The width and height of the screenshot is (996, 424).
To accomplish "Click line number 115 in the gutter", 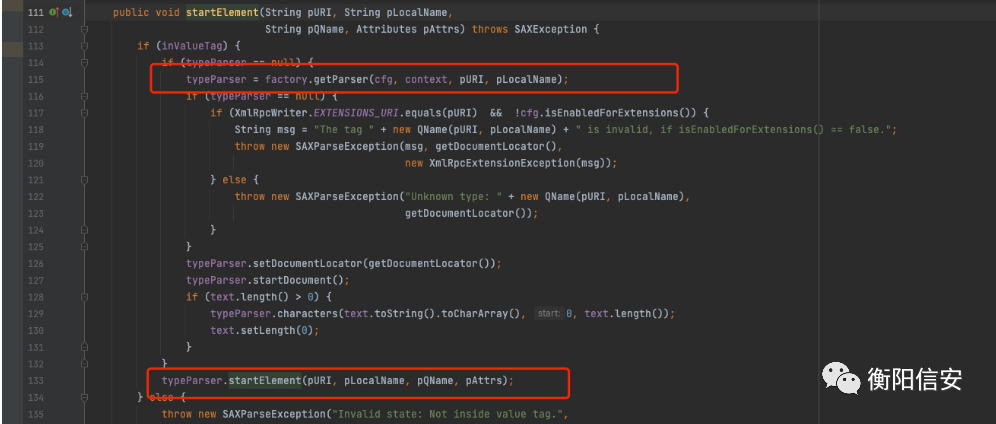I will (x=36, y=79).
